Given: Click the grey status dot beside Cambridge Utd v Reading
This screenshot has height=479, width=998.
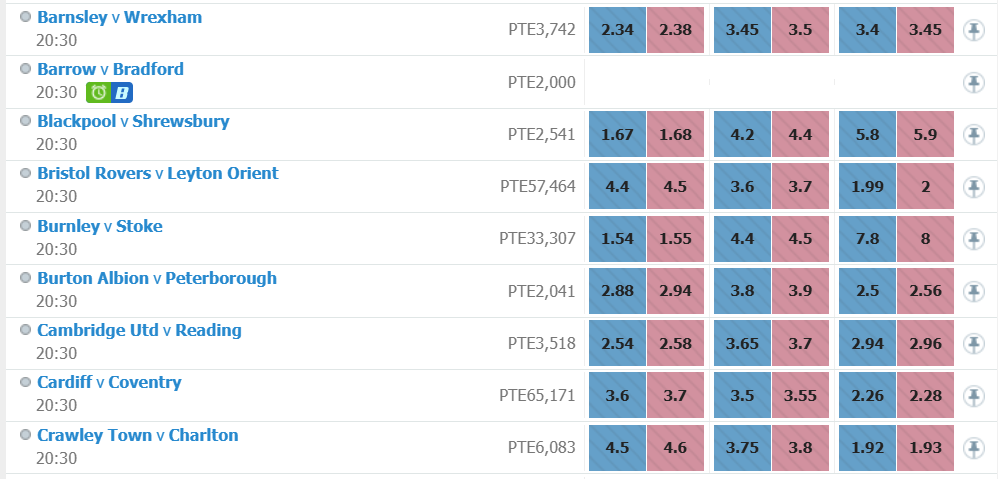Looking at the screenshot, I should coord(25,330).
